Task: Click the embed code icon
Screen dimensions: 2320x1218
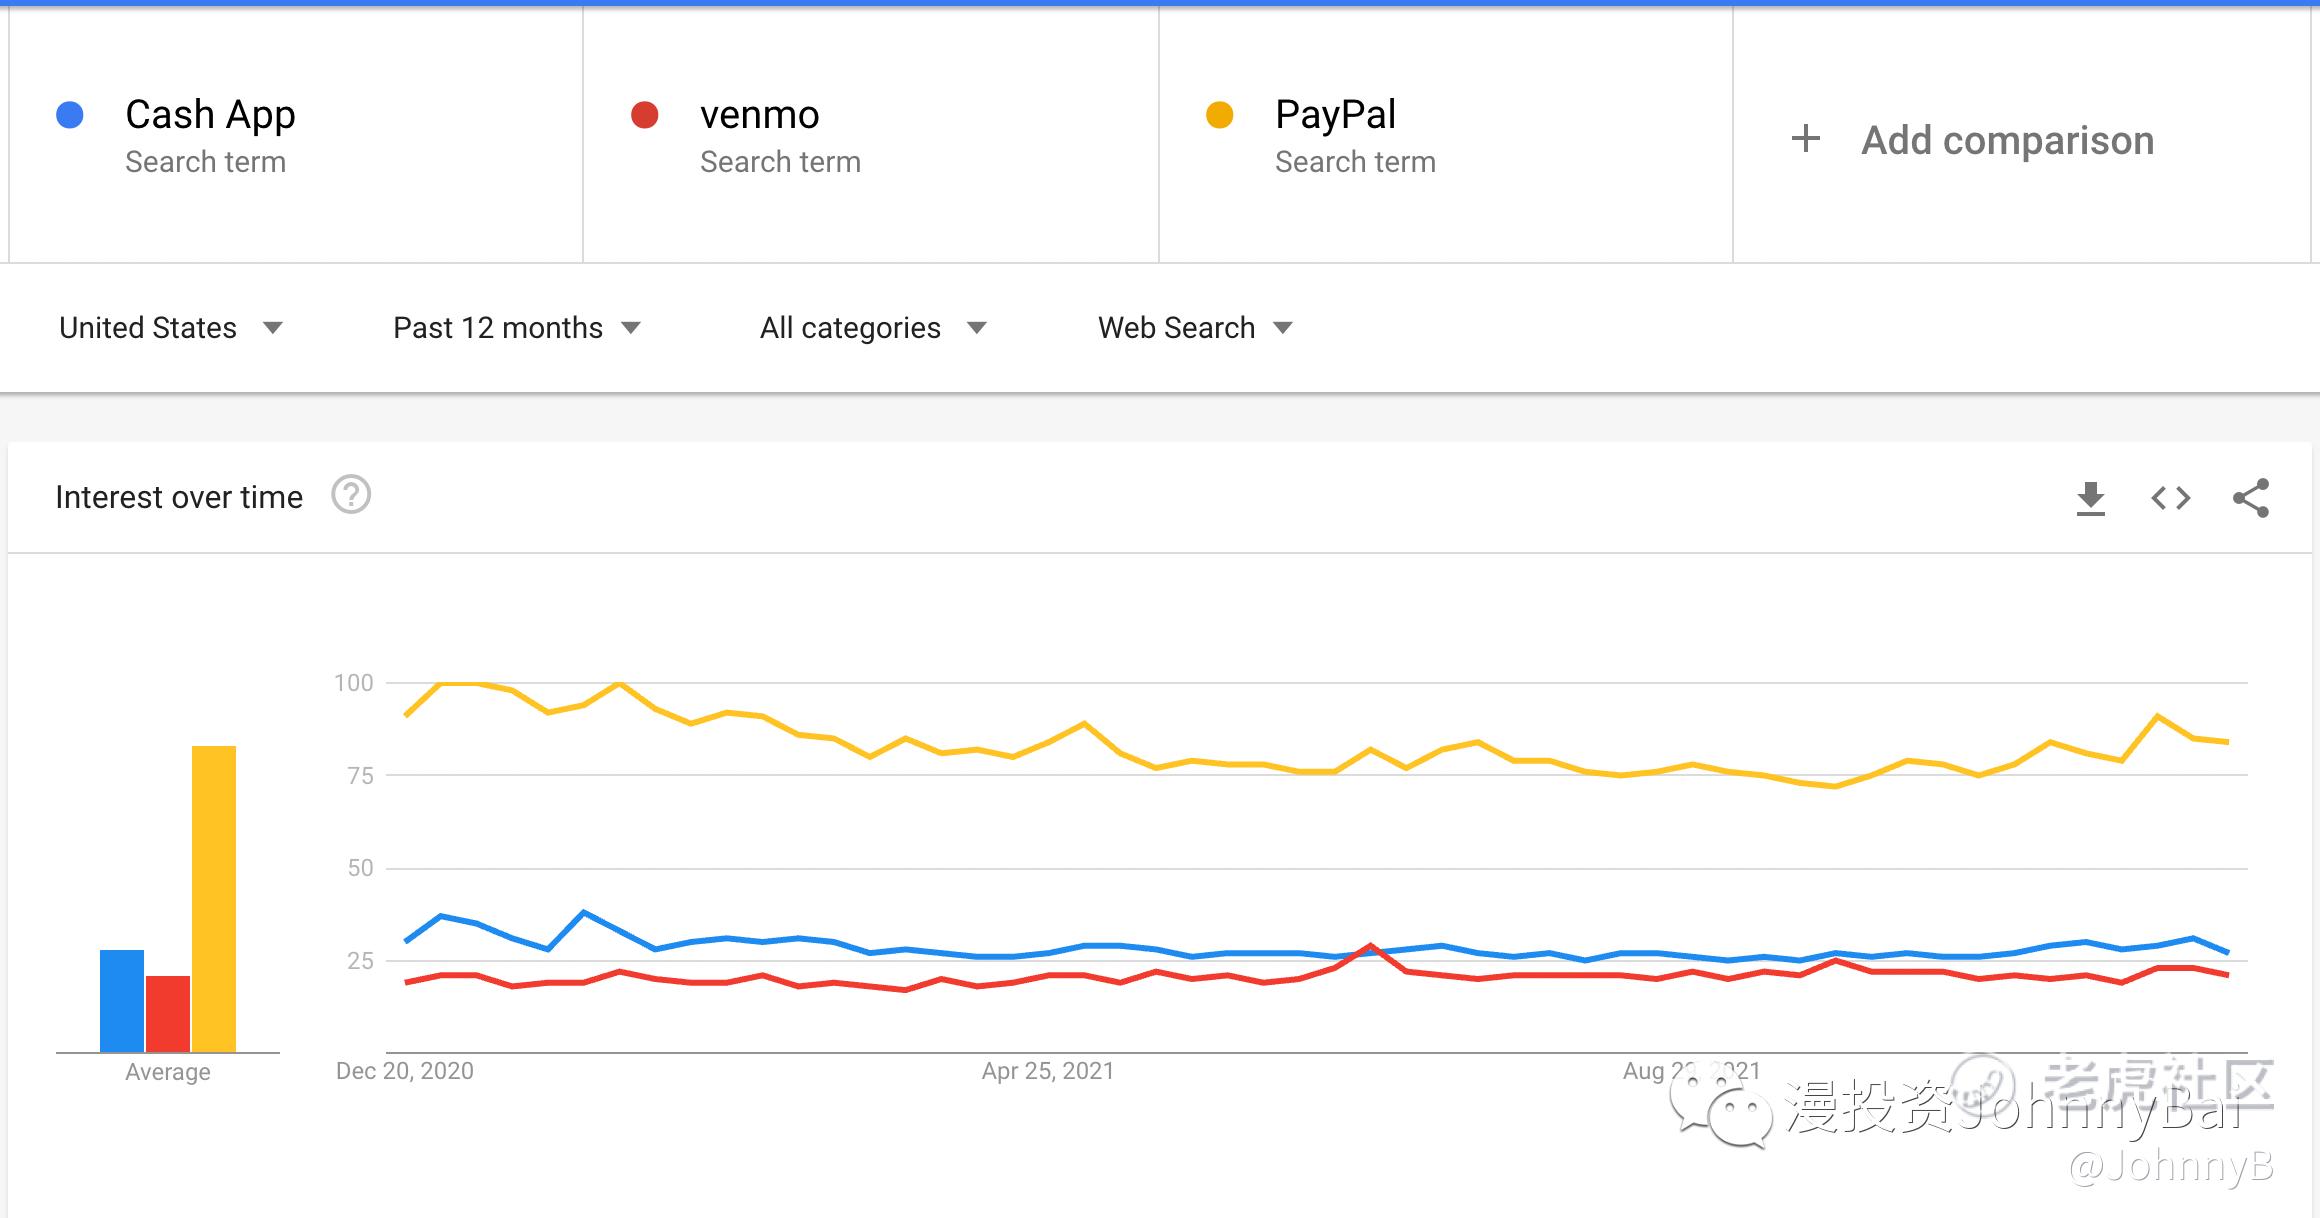Action: tap(2170, 498)
